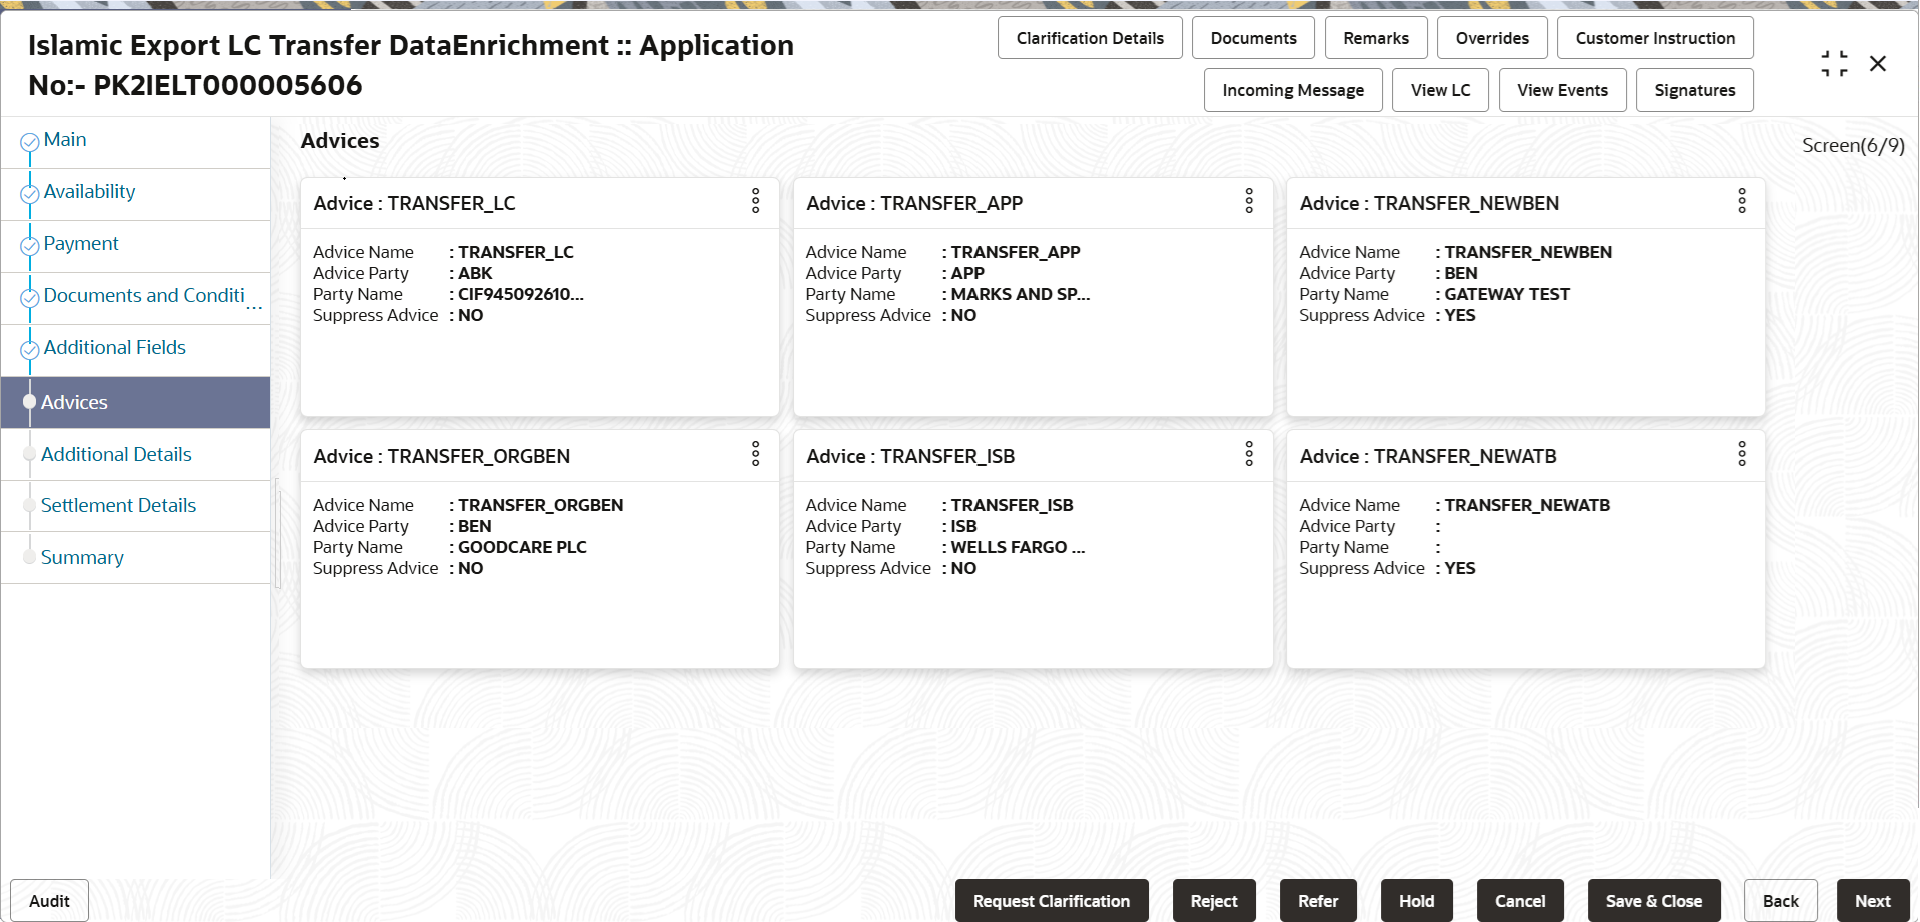Navigate to the Summary step
The width and height of the screenshot is (1920, 922).
pos(82,558)
